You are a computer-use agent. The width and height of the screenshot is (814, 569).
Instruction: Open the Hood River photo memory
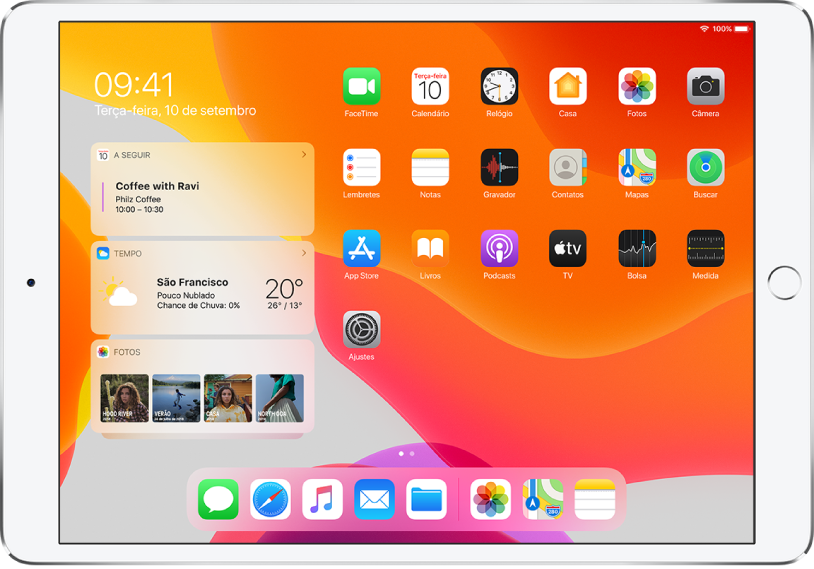pyautogui.click(x=125, y=398)
